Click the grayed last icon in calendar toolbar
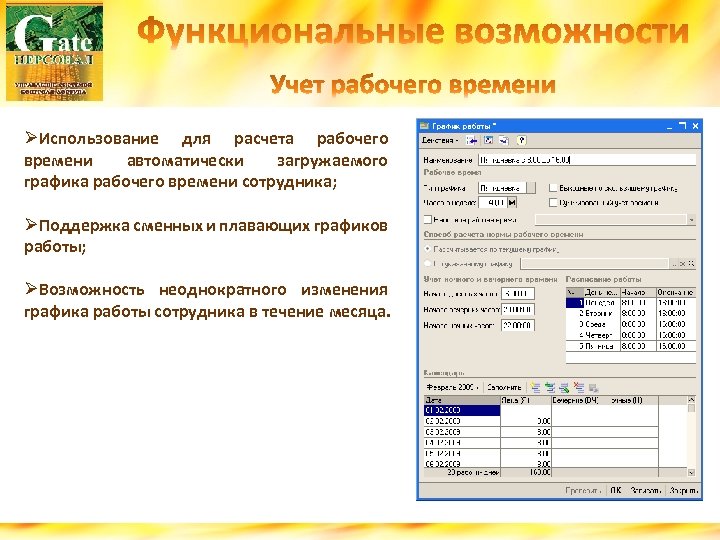The image size is (720, 540). 593,388
